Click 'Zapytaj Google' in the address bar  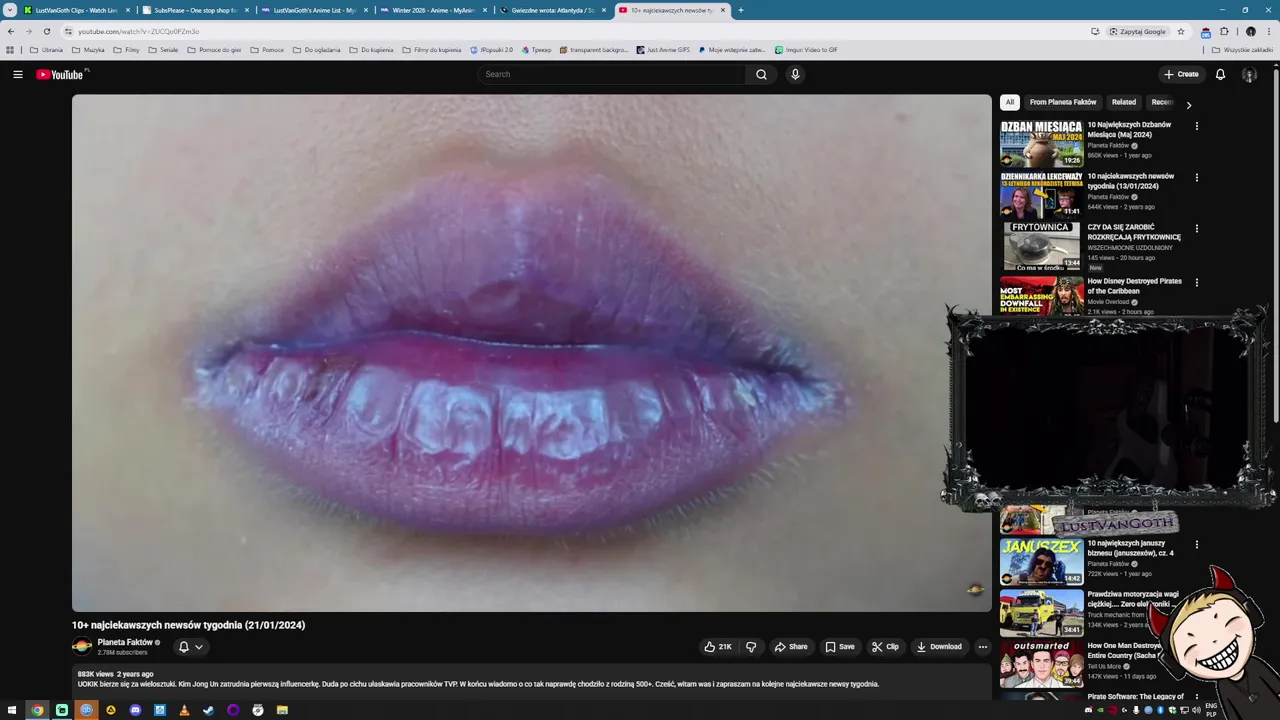point(1137,31)
